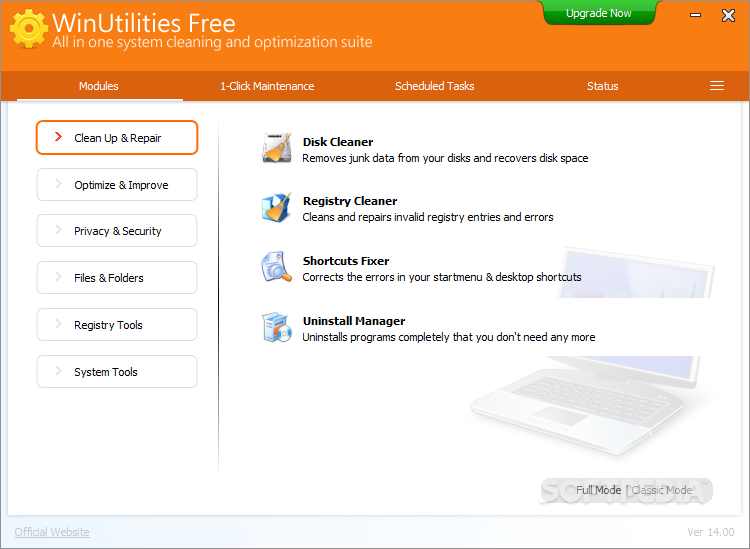
Task: Click 'Uninstalls programs completely' description
Action: click(449, 337)
